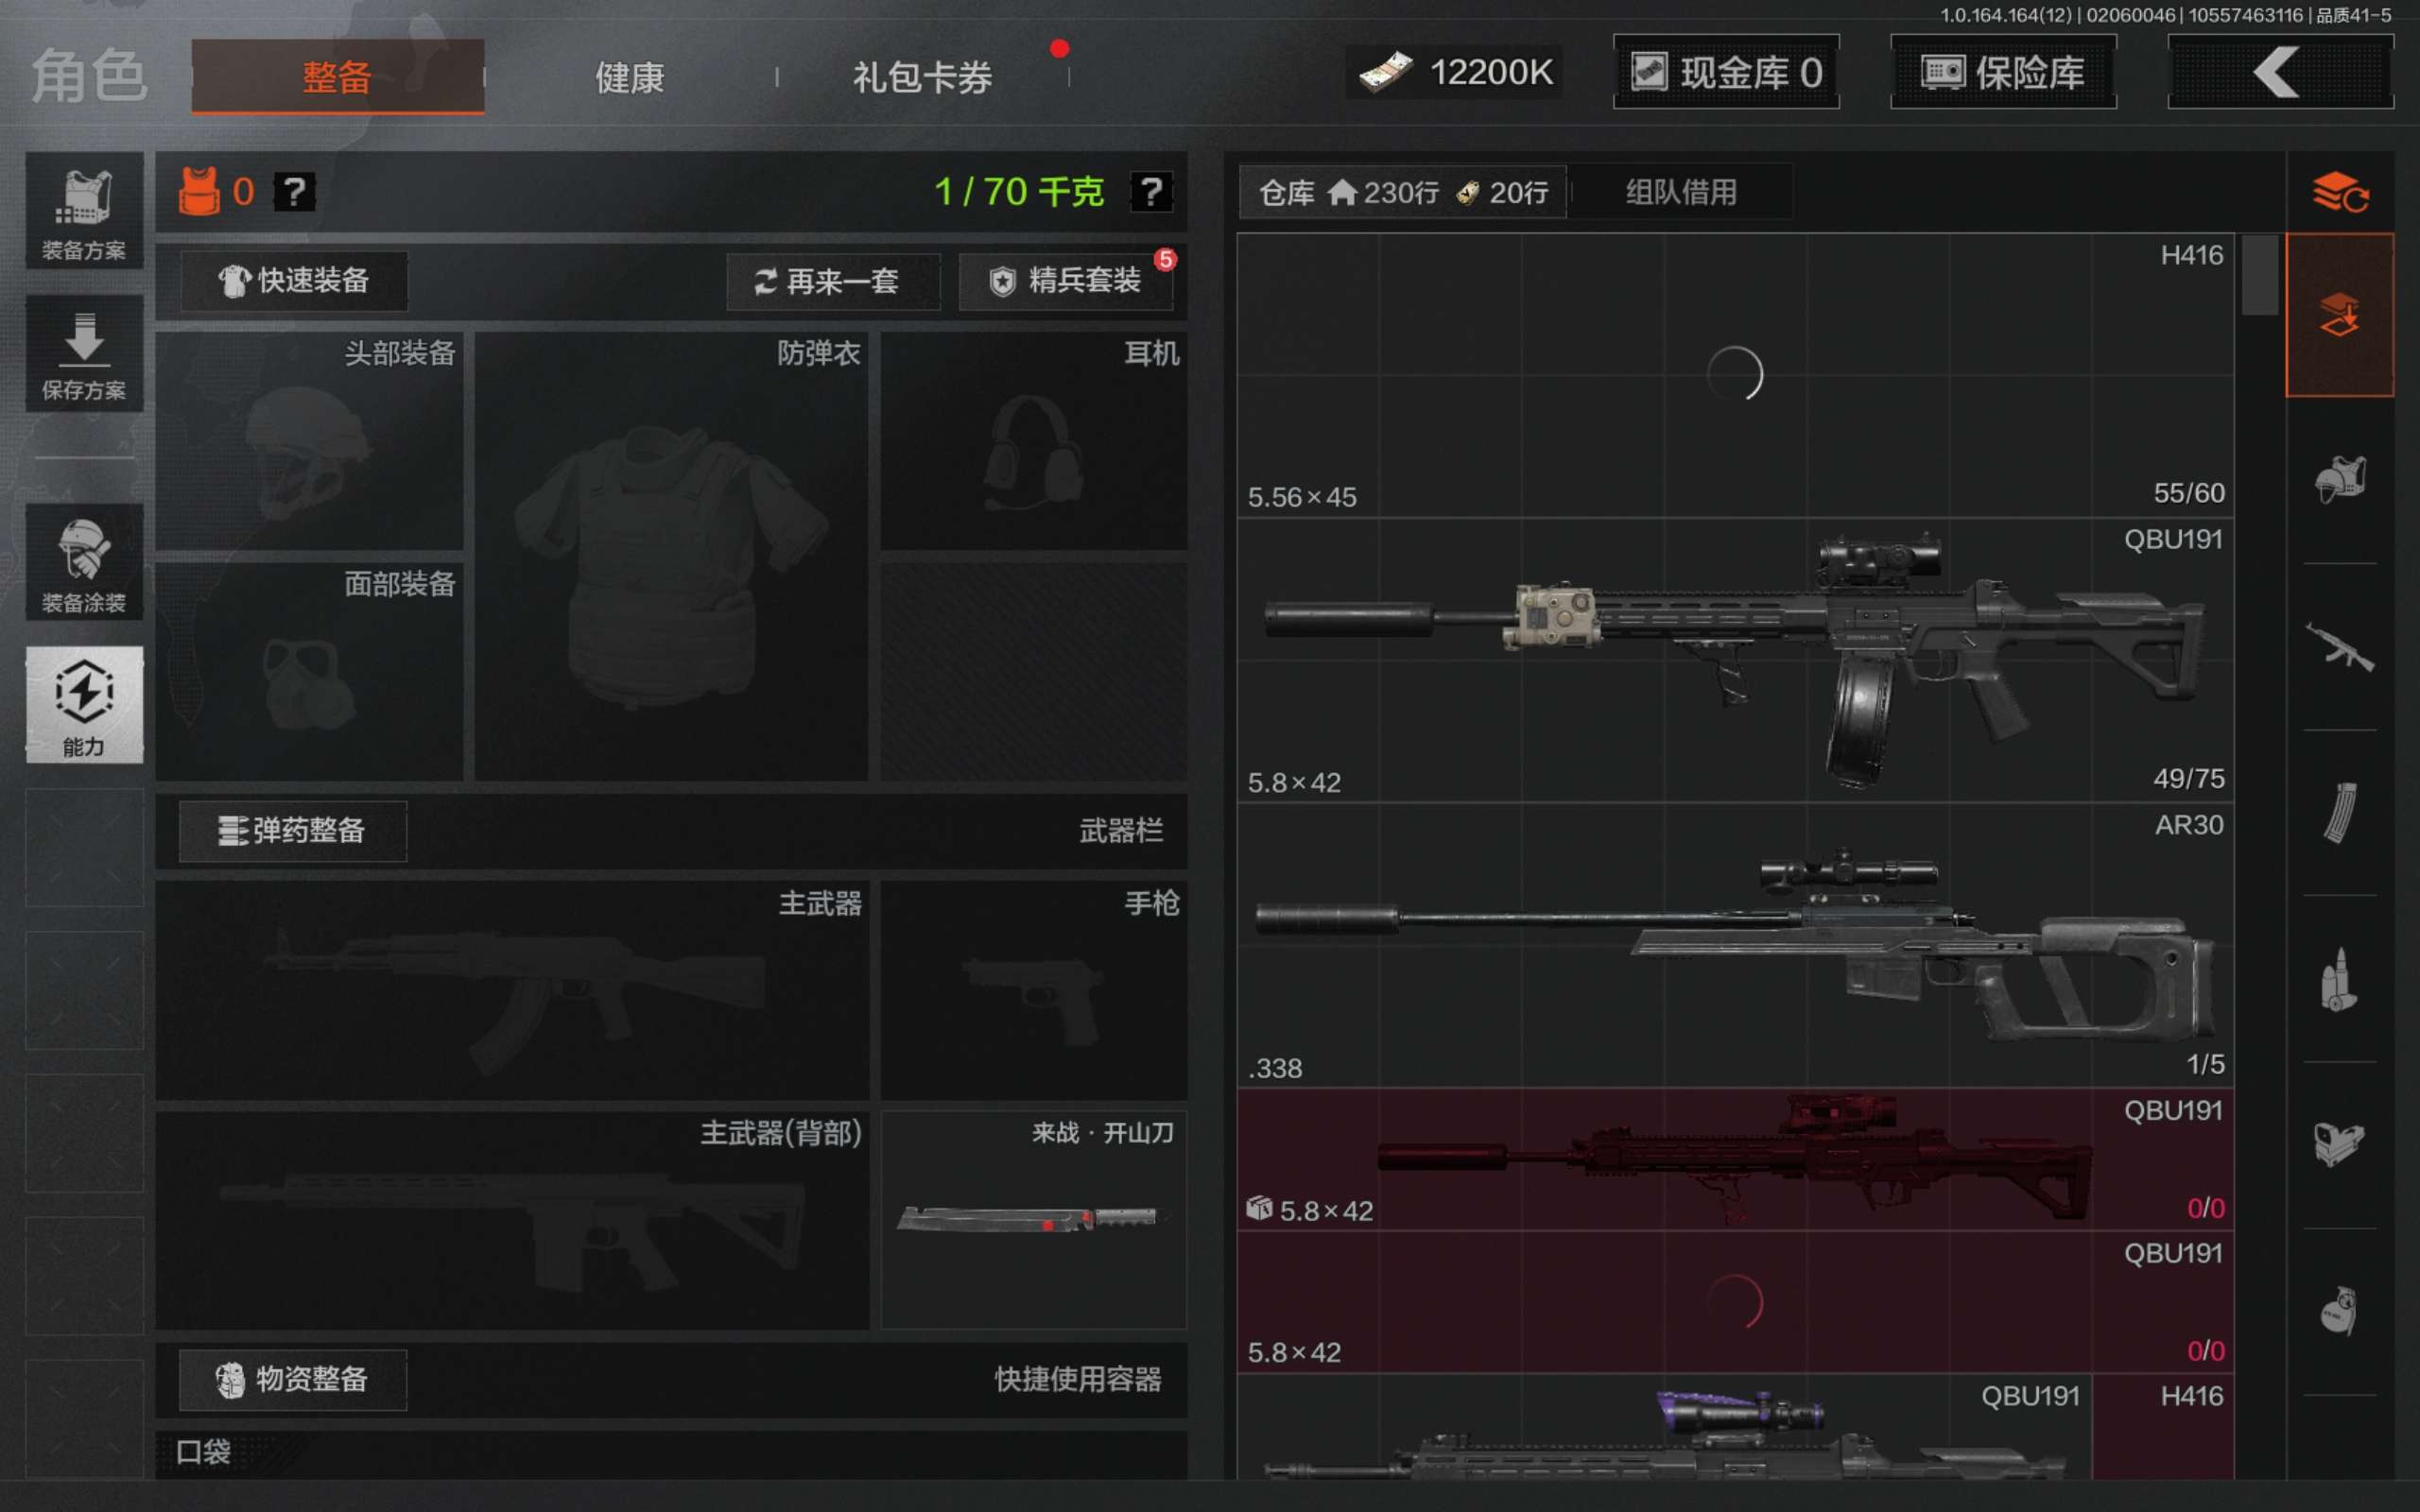Open the 保险库 safe button
2420x1512 pixels.
(2002, 73)
